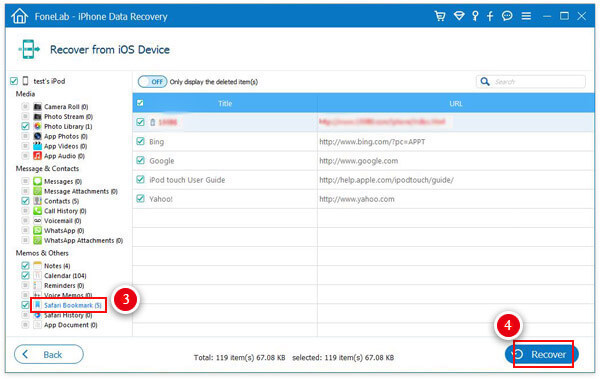Click the Bing URL cell
Viewport: 600px width, 379px height.
coord(372,142)
